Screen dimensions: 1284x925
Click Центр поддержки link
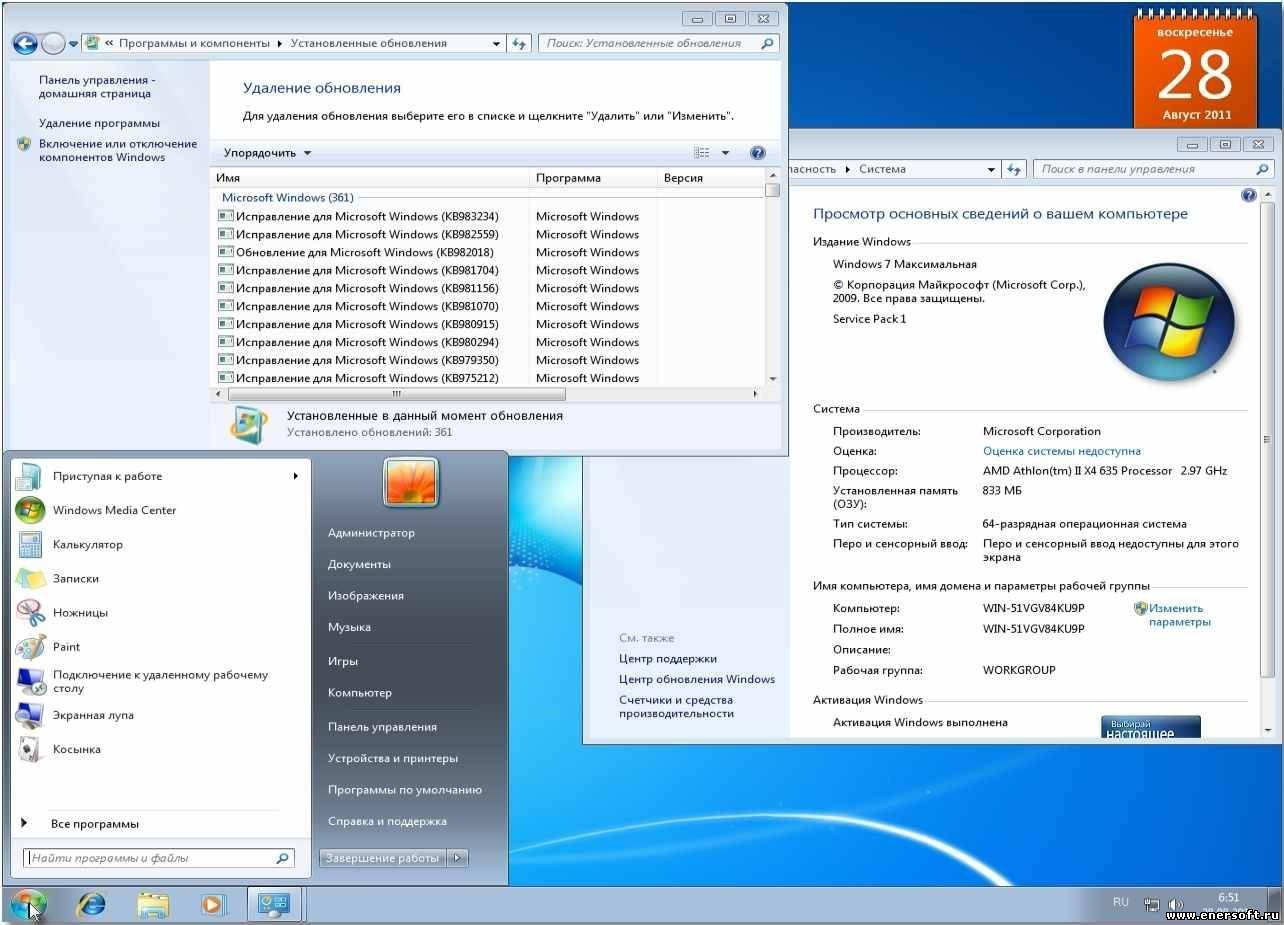pos(668,658)
